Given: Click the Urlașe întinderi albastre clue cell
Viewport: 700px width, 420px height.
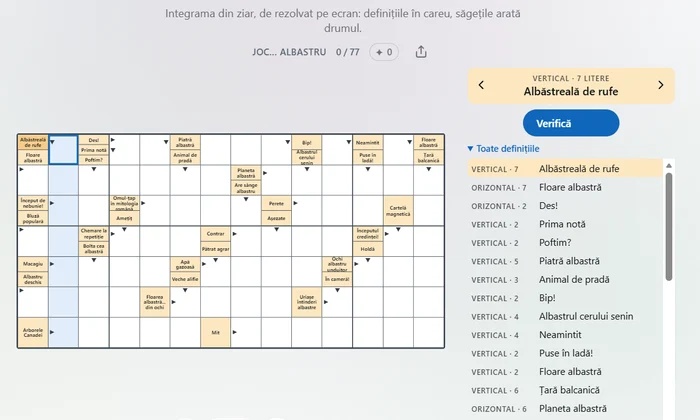Looking at the screenshot, I should pyautogui.click(x=307, y=302).
